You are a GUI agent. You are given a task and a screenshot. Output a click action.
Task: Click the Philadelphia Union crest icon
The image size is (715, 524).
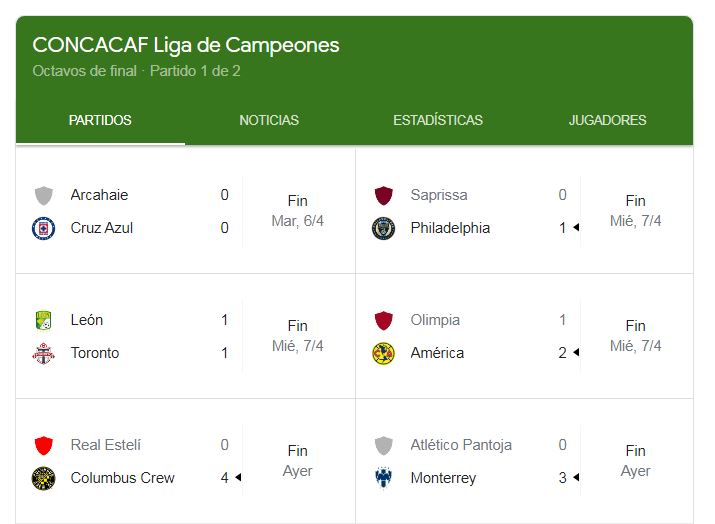click(x=383, y=228)
